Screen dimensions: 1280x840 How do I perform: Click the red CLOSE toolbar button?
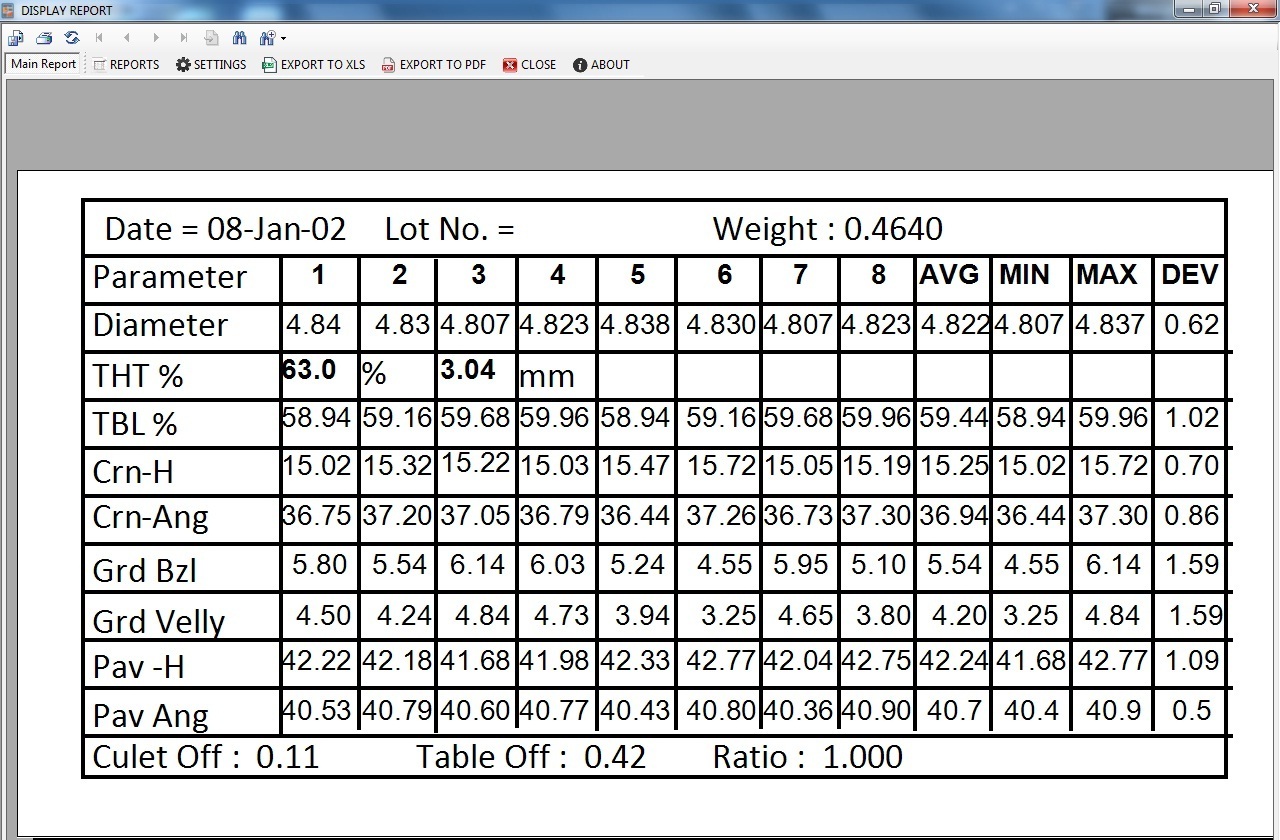pyautogui.click(x=530, y=64)
